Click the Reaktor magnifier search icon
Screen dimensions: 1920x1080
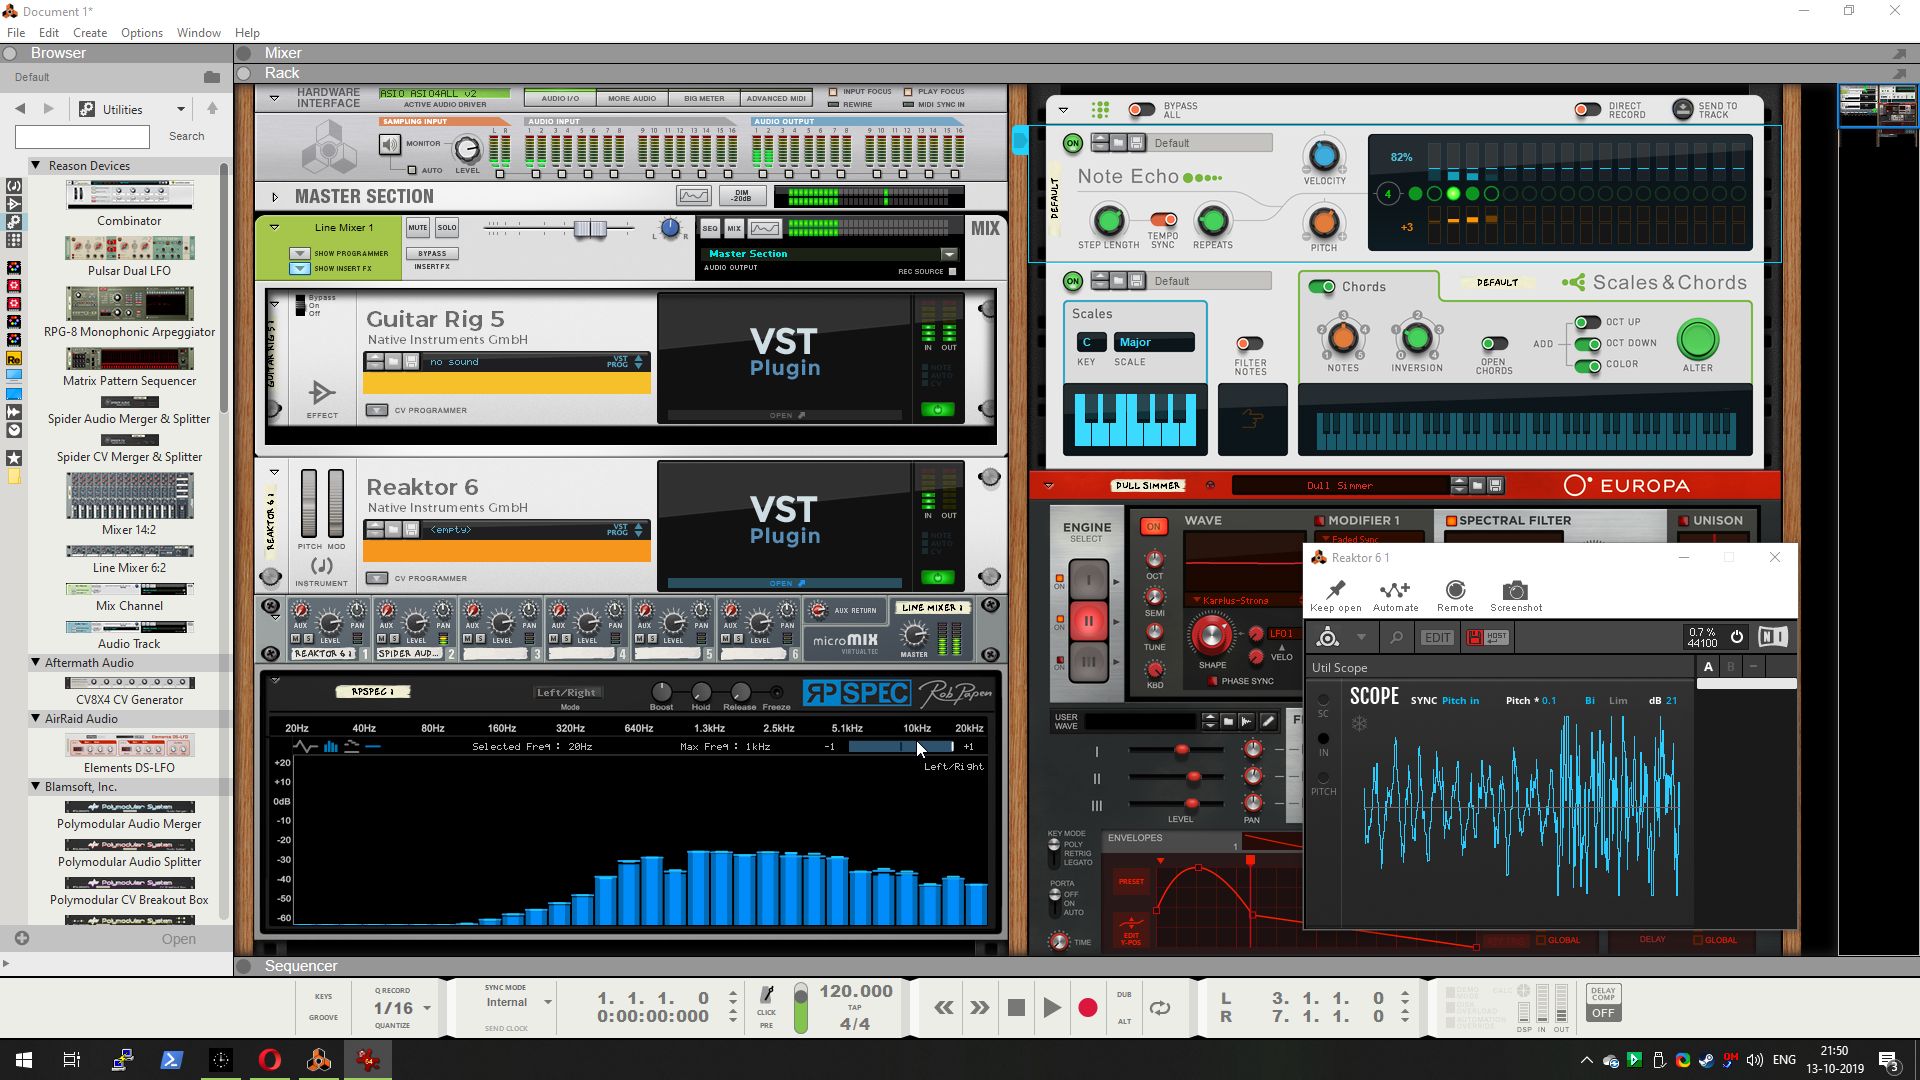[x=1396, y=637]
